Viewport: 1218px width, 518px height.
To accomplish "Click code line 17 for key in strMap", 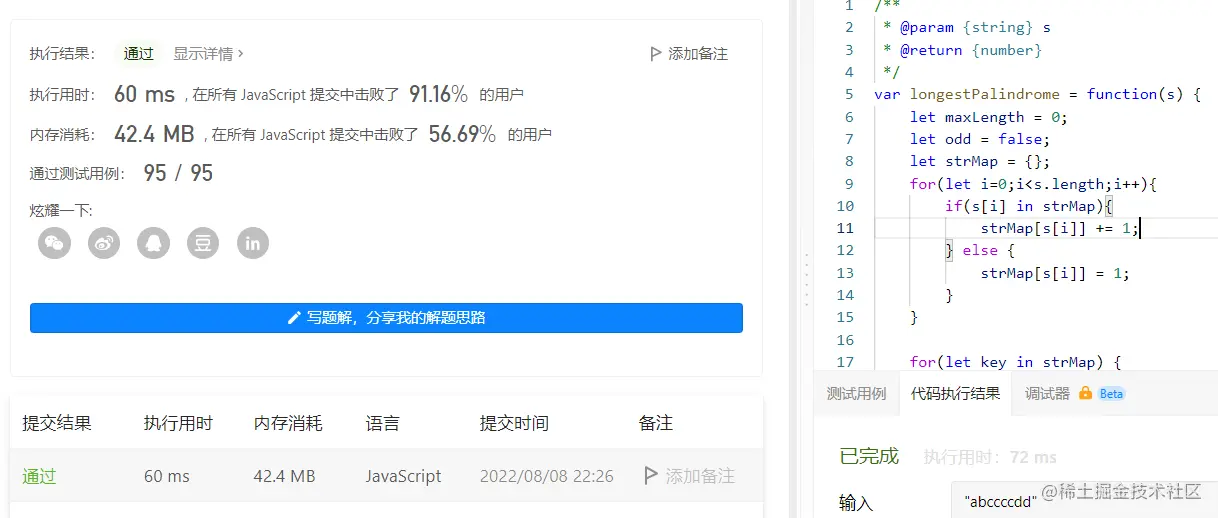I will [1017, 362].
